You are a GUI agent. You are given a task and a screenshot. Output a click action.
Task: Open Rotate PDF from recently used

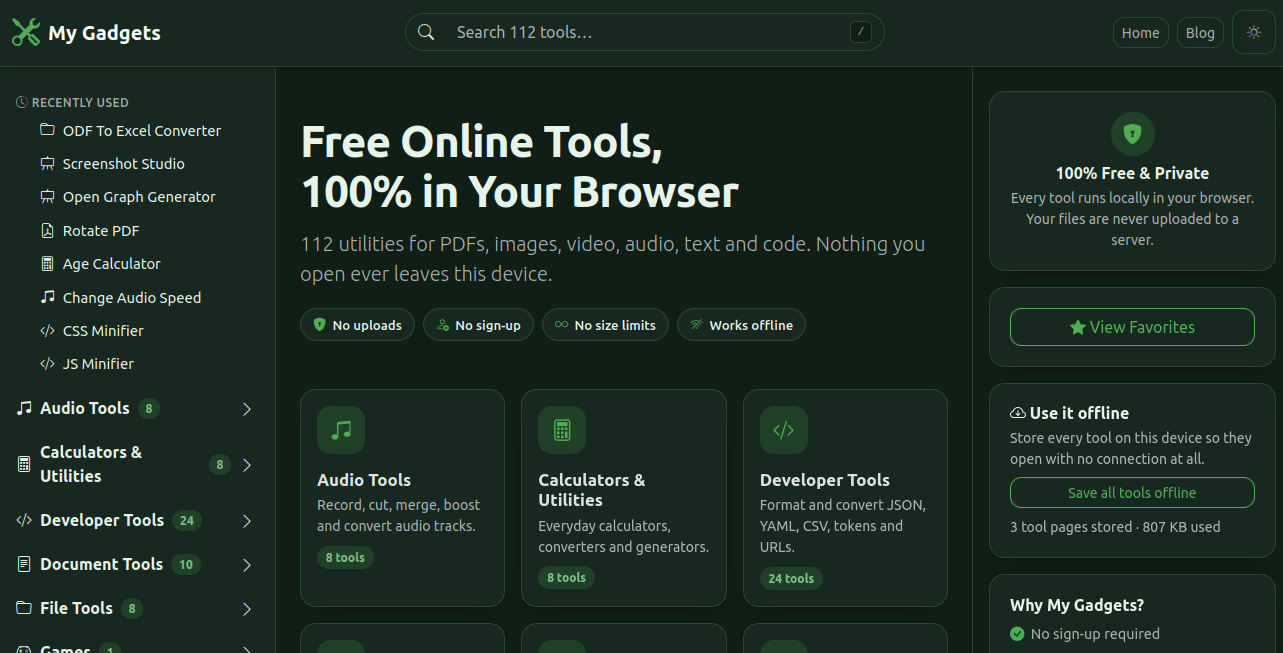[101, 230]
